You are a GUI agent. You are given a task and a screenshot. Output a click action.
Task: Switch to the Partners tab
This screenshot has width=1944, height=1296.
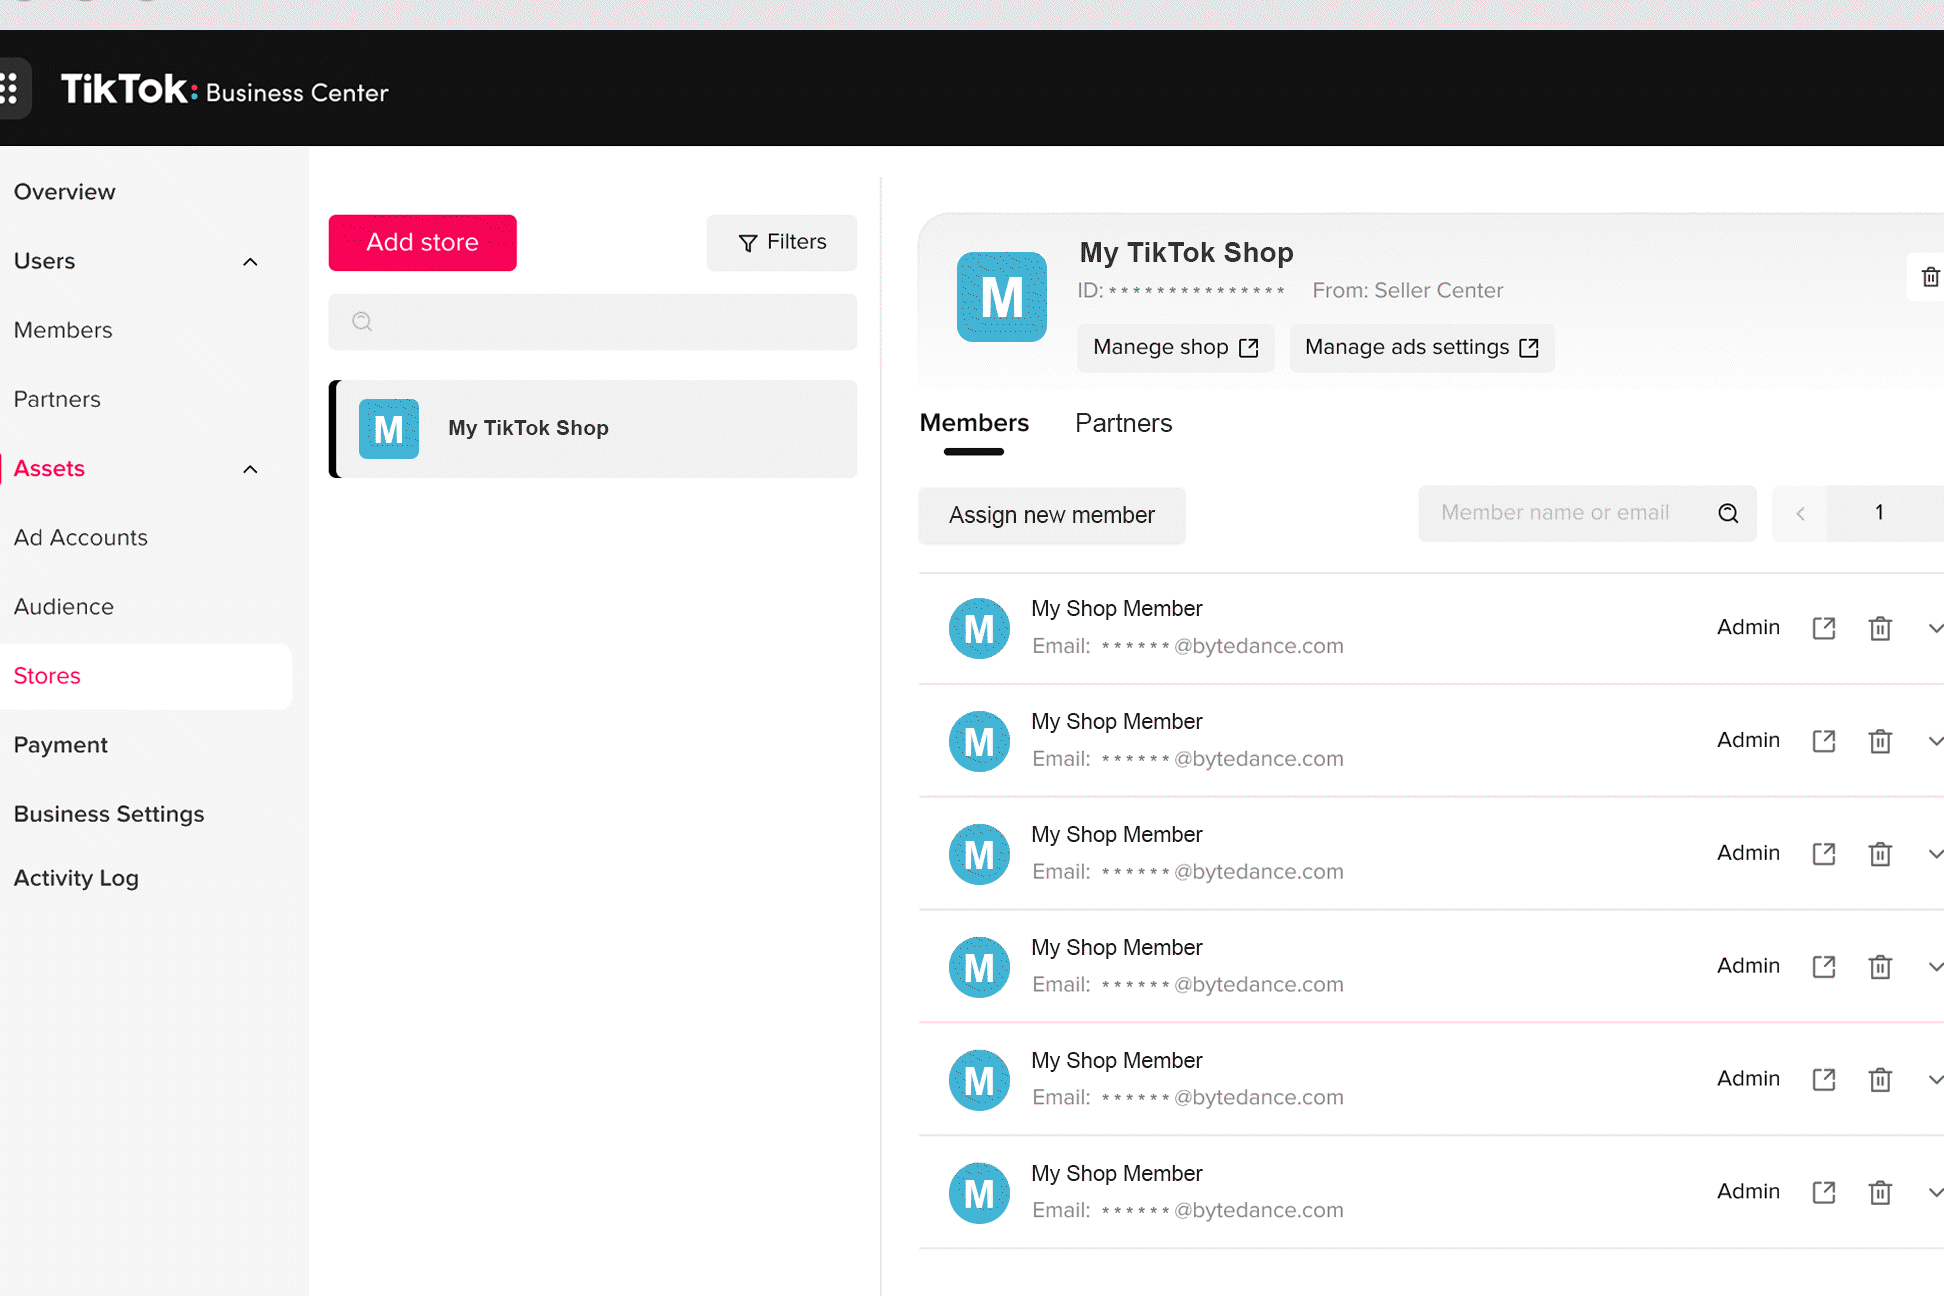pos(1123,423)
